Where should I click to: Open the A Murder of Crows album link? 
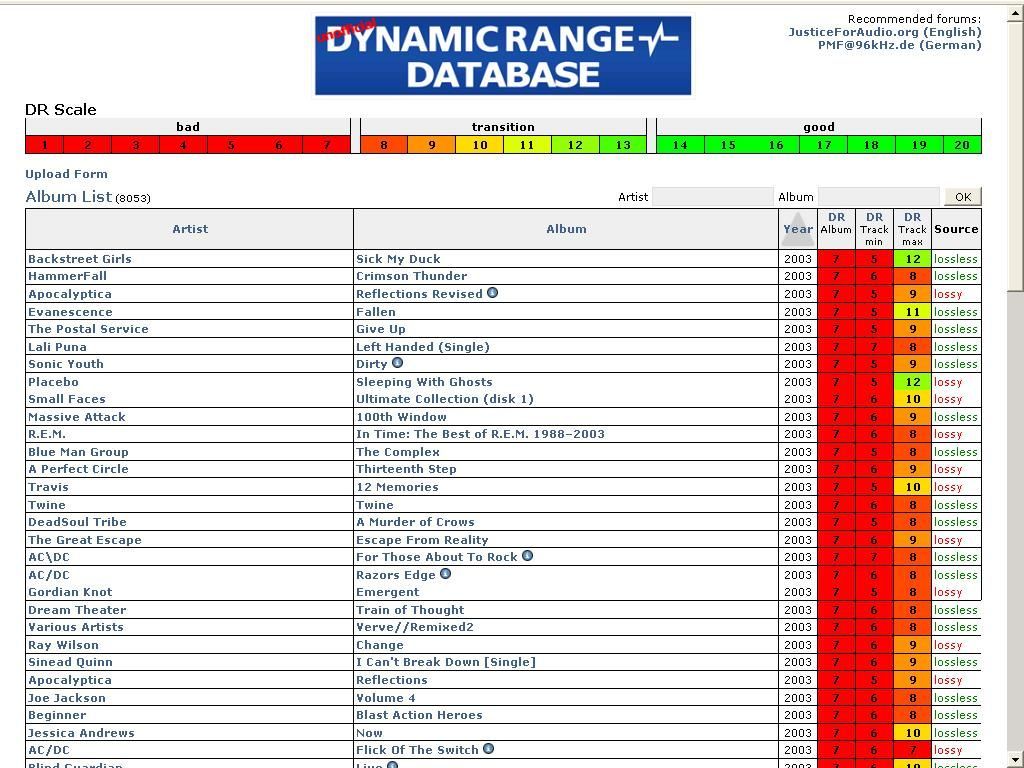[415, 522]
